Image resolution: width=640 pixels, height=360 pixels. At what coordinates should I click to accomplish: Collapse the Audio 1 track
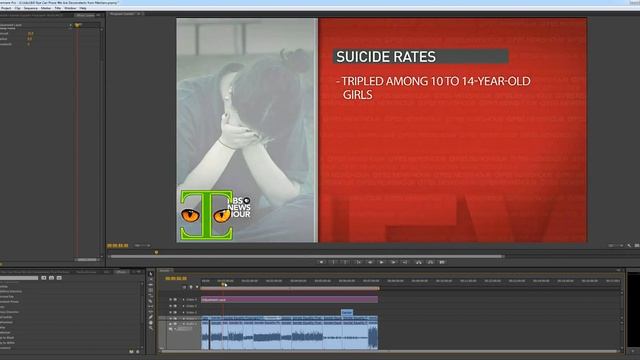183,324
